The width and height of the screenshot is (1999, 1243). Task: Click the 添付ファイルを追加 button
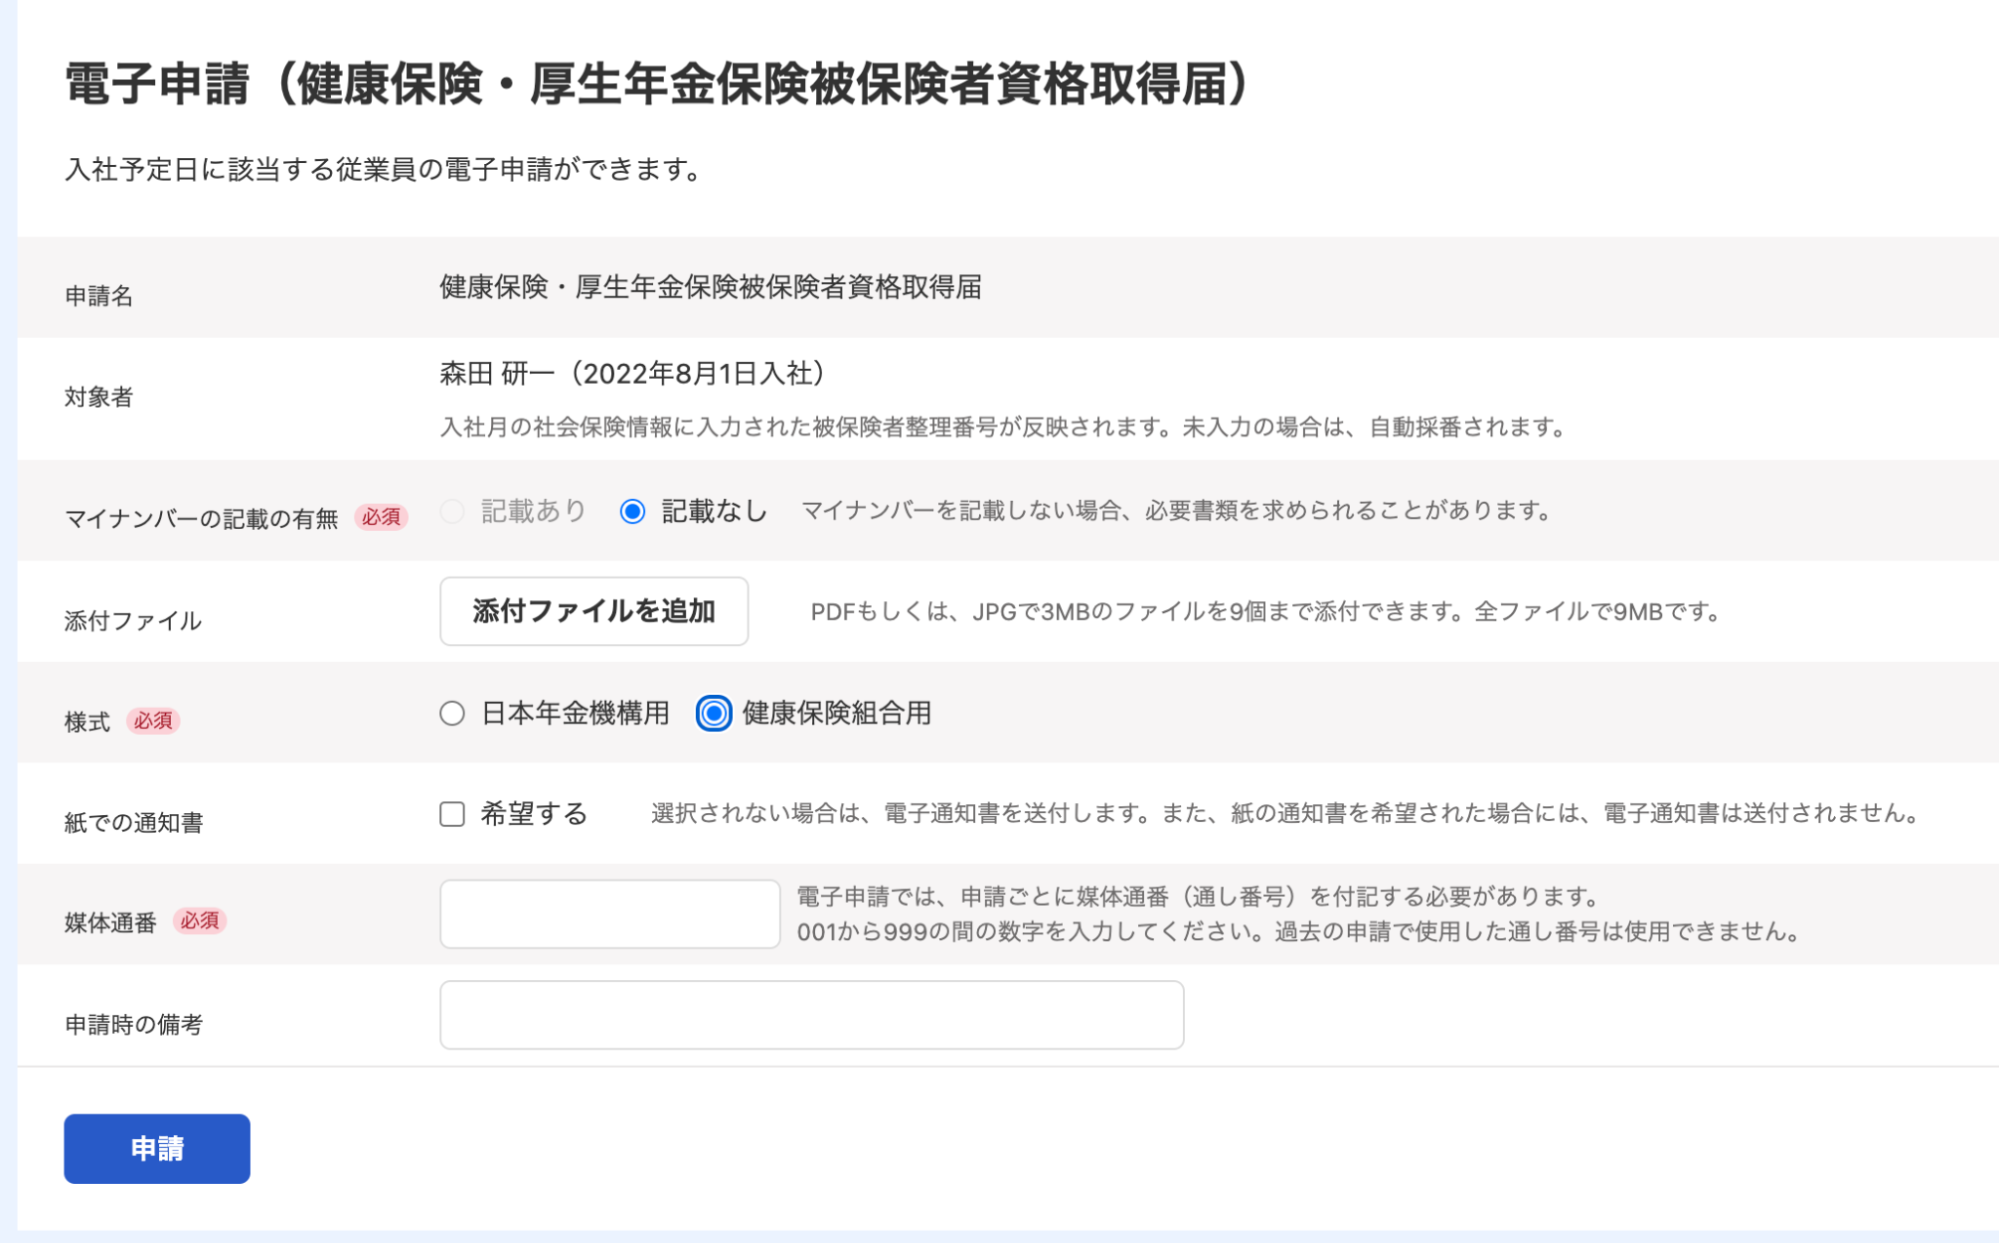tap(593, 612)
